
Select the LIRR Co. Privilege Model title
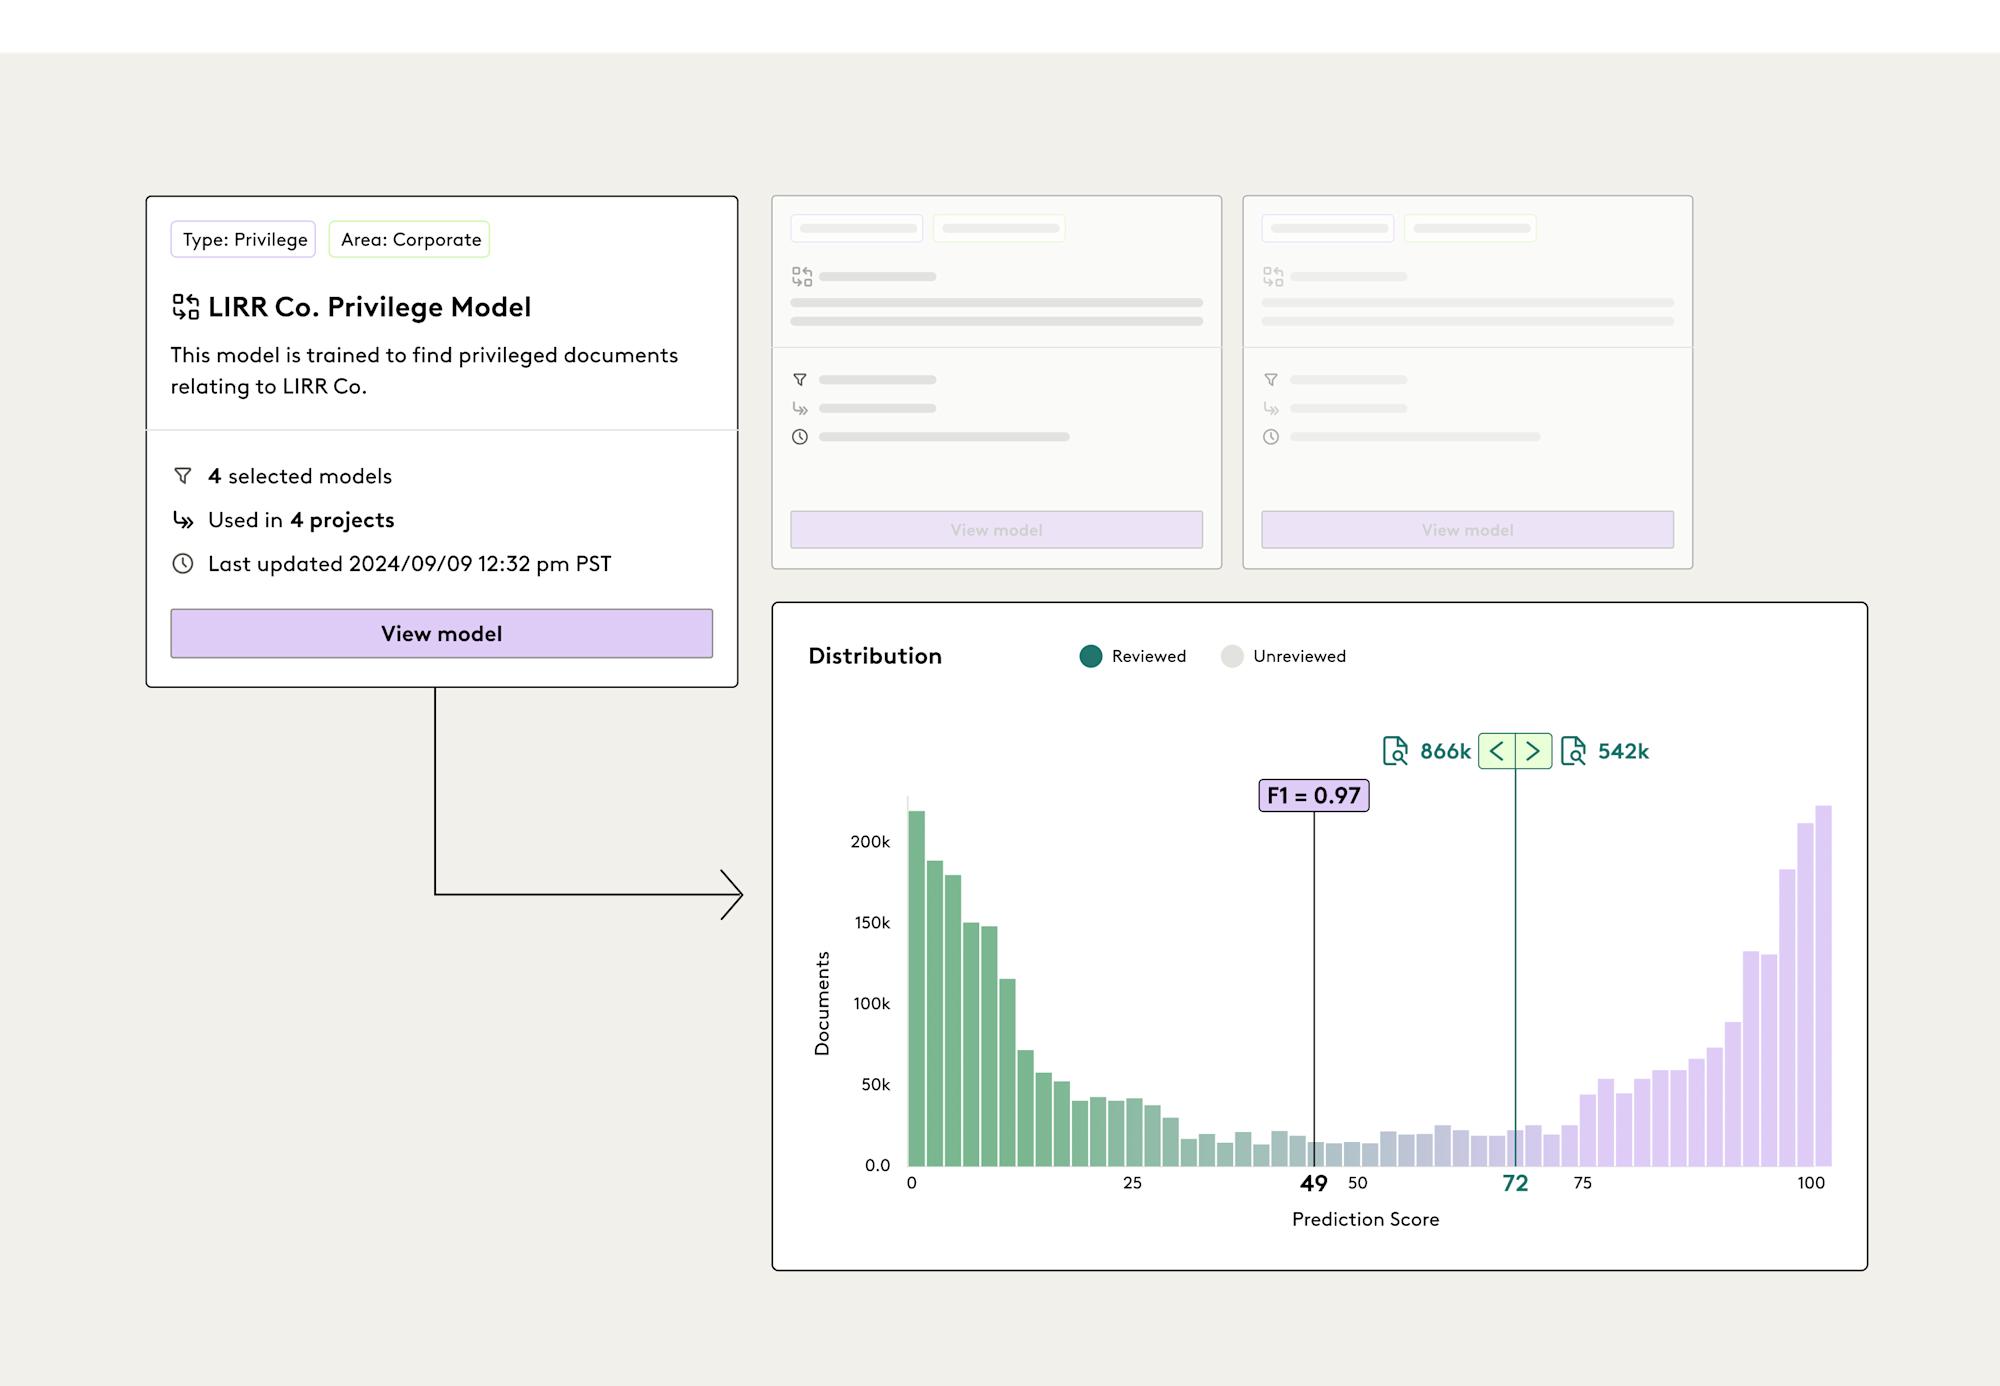click(369, 307)
